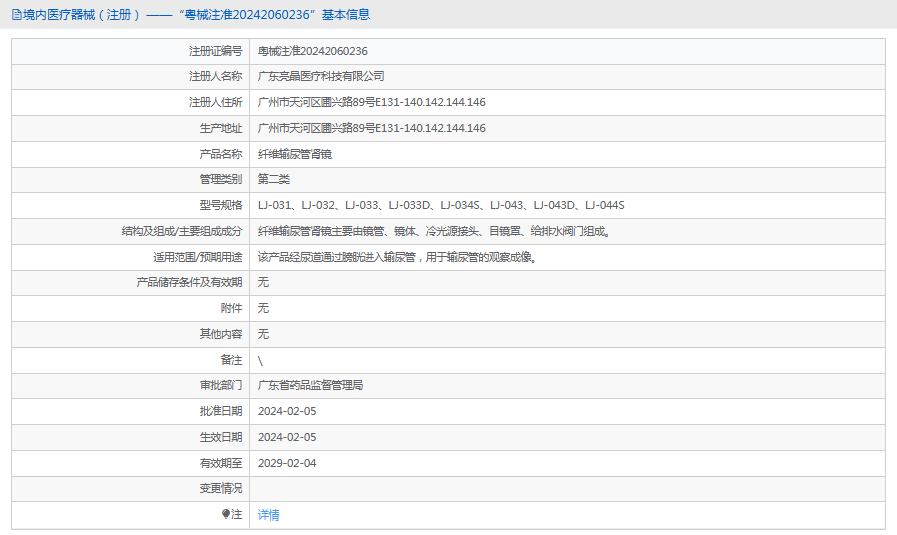This screenshot has height=535, width=897.
Task: Click the 有效期至 label
Action: [221, 463]
